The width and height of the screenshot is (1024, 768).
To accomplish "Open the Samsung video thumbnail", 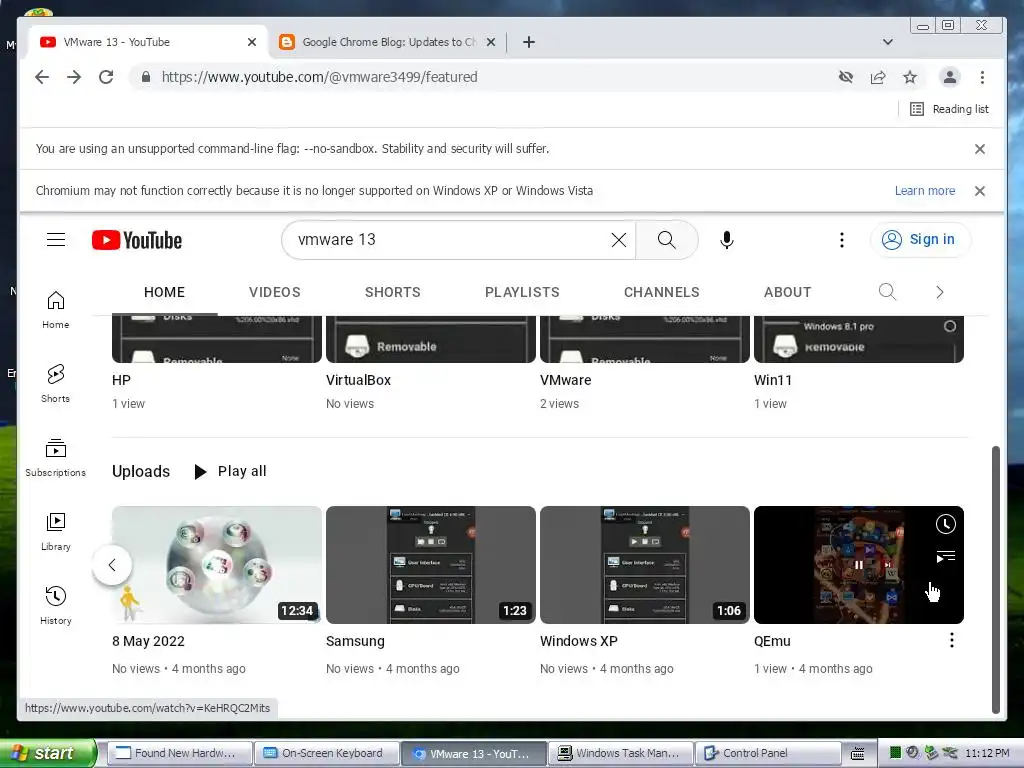I will [x=430, y=565].
